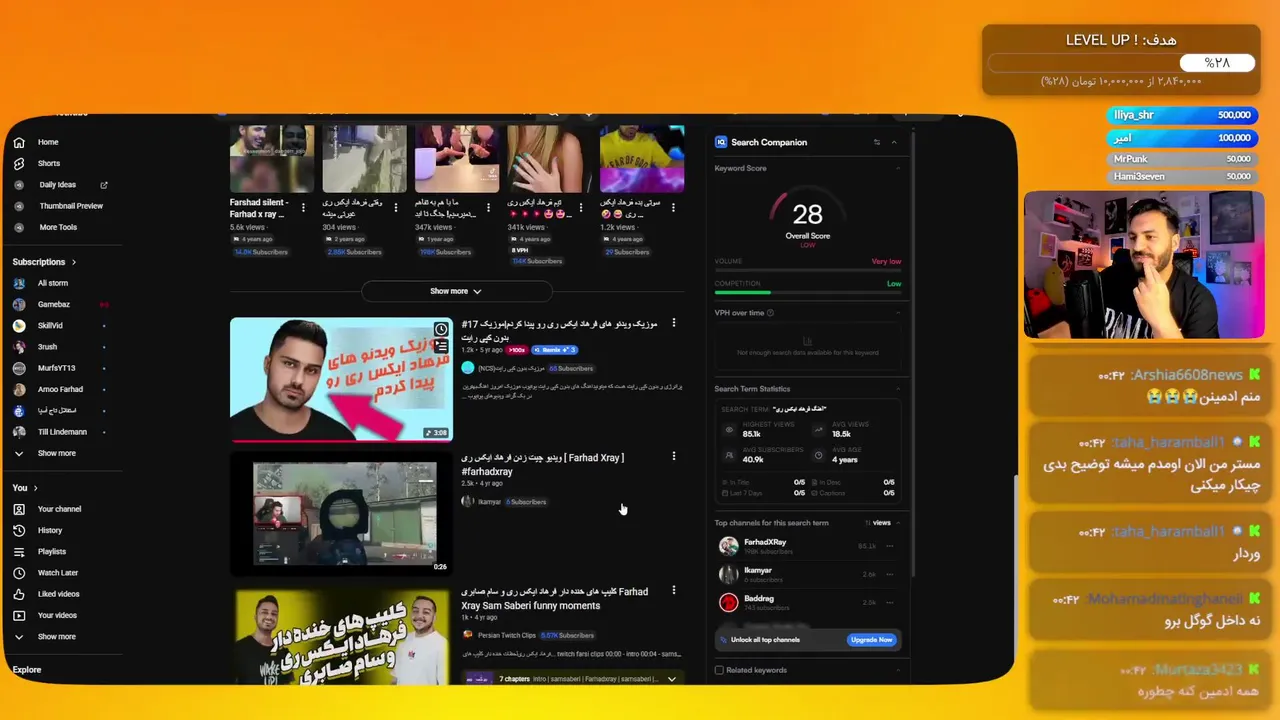Collapse the Search Term Statistics section

coord(898,389)
